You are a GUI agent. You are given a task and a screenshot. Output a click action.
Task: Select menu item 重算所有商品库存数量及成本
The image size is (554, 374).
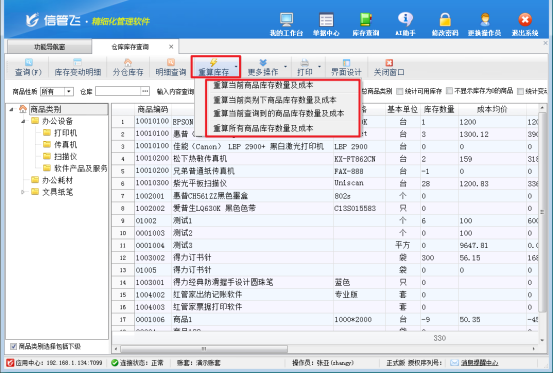click(x=263, y=128)
